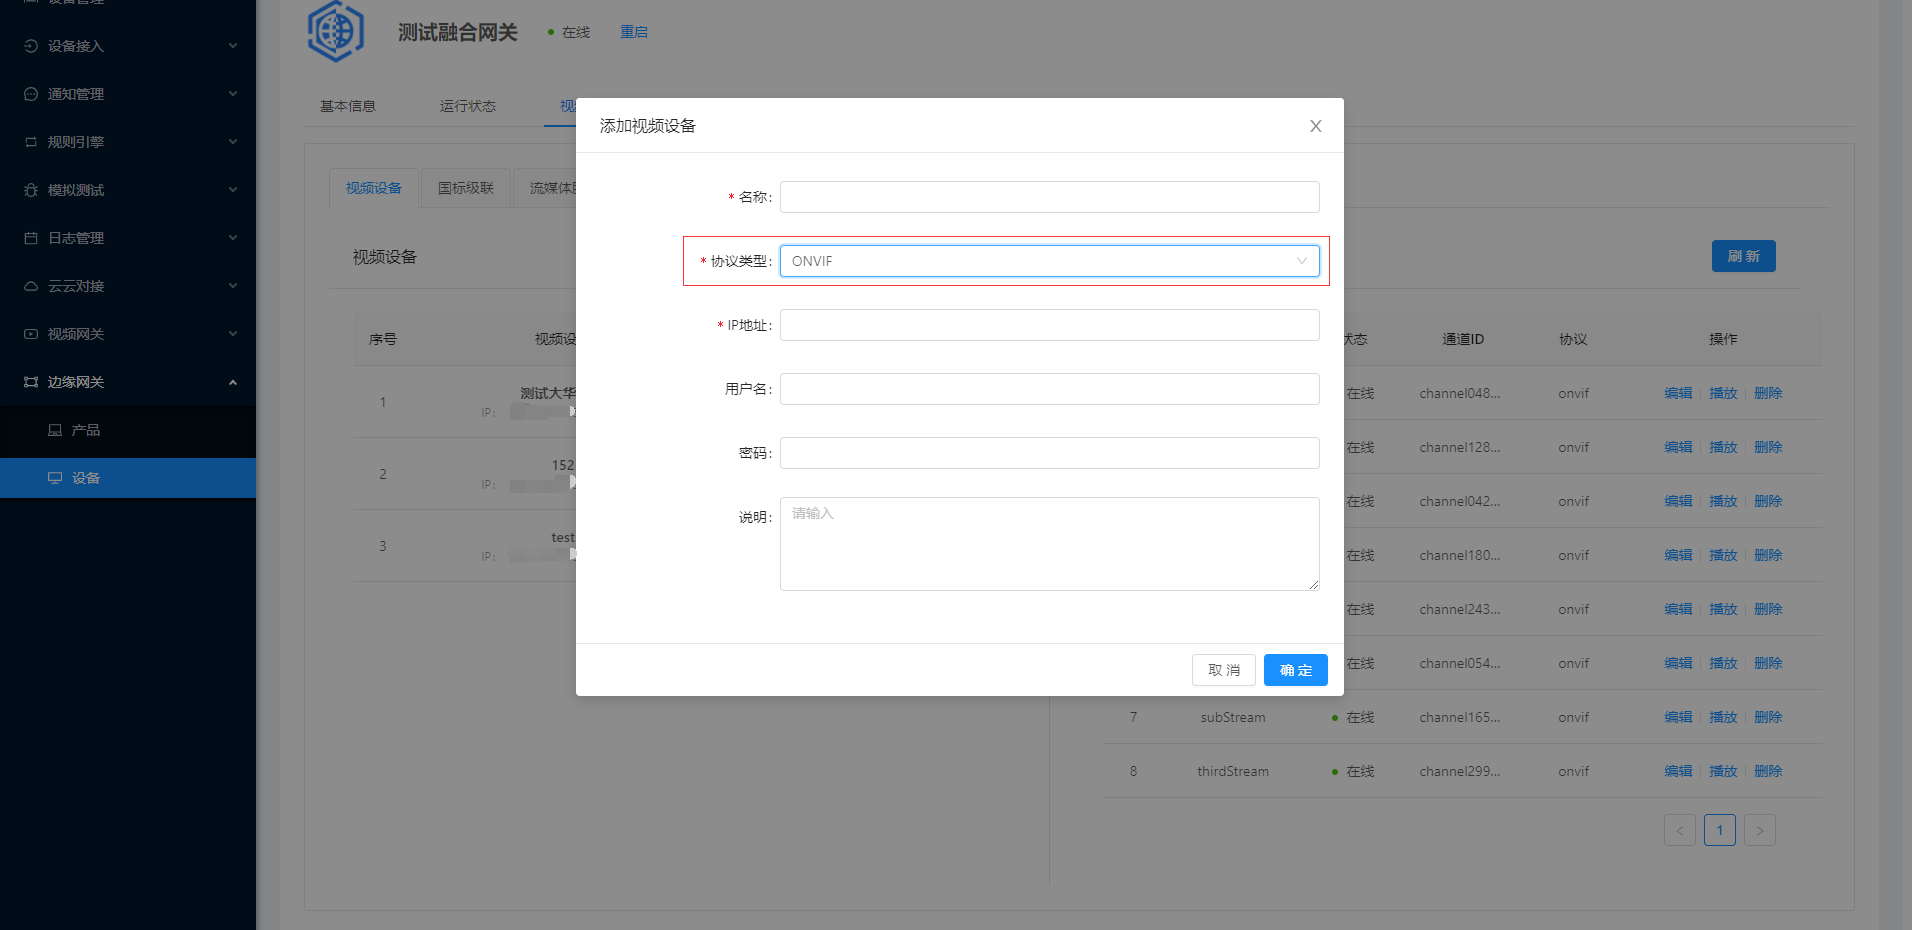This screenshot has height=930, width=1912.
Task: Click the 视频网关 video icon
Action: pyautogui.click(x=31, y=334)
